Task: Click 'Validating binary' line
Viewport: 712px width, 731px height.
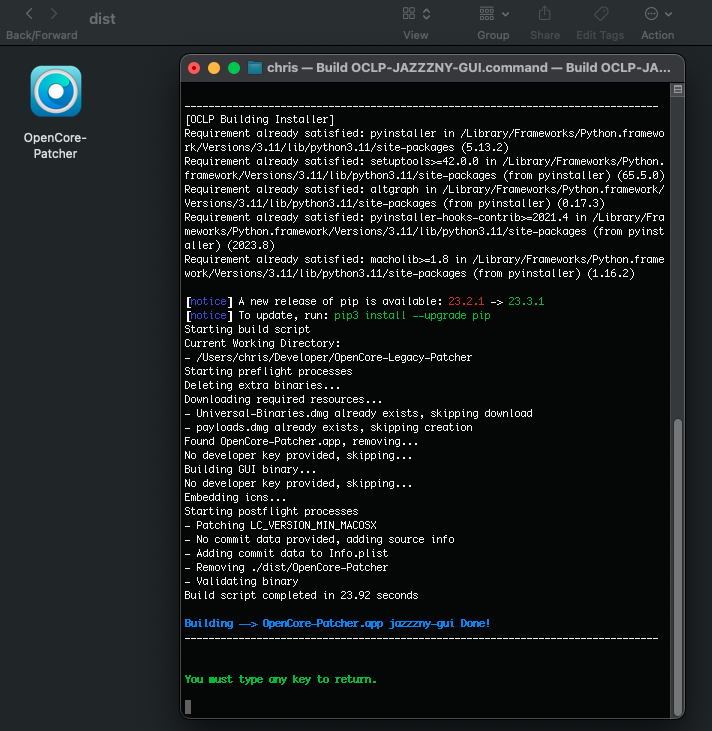Action: [x=242, y=581]
